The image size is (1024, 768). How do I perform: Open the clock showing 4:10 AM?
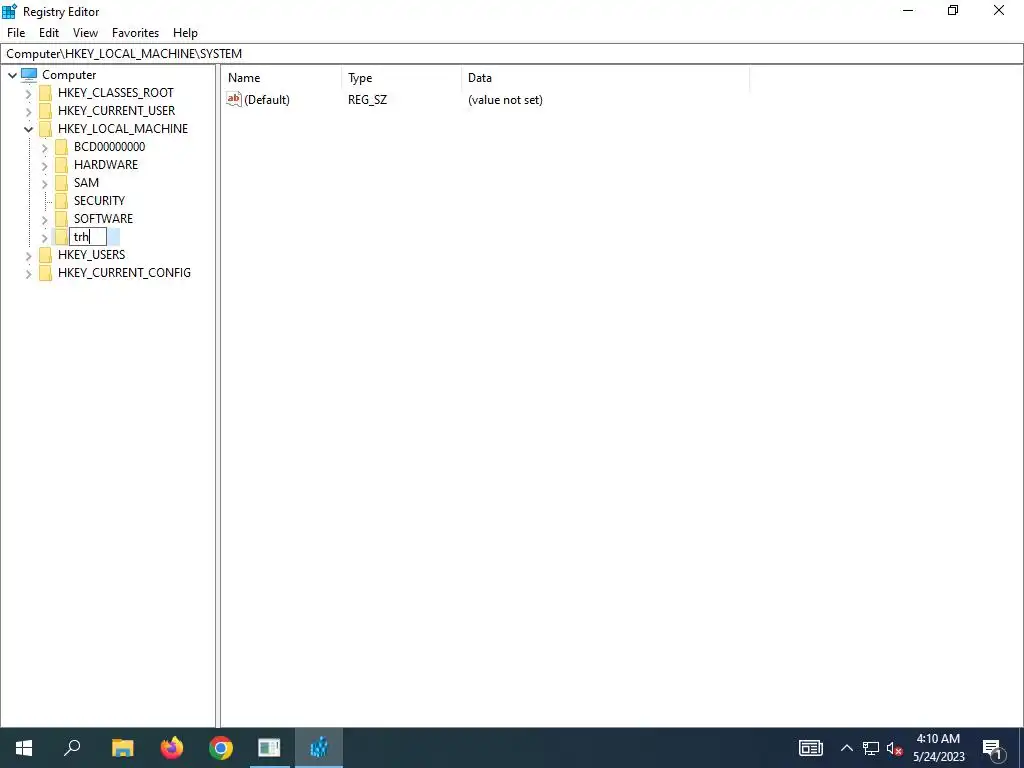click(x=938, y=748)
